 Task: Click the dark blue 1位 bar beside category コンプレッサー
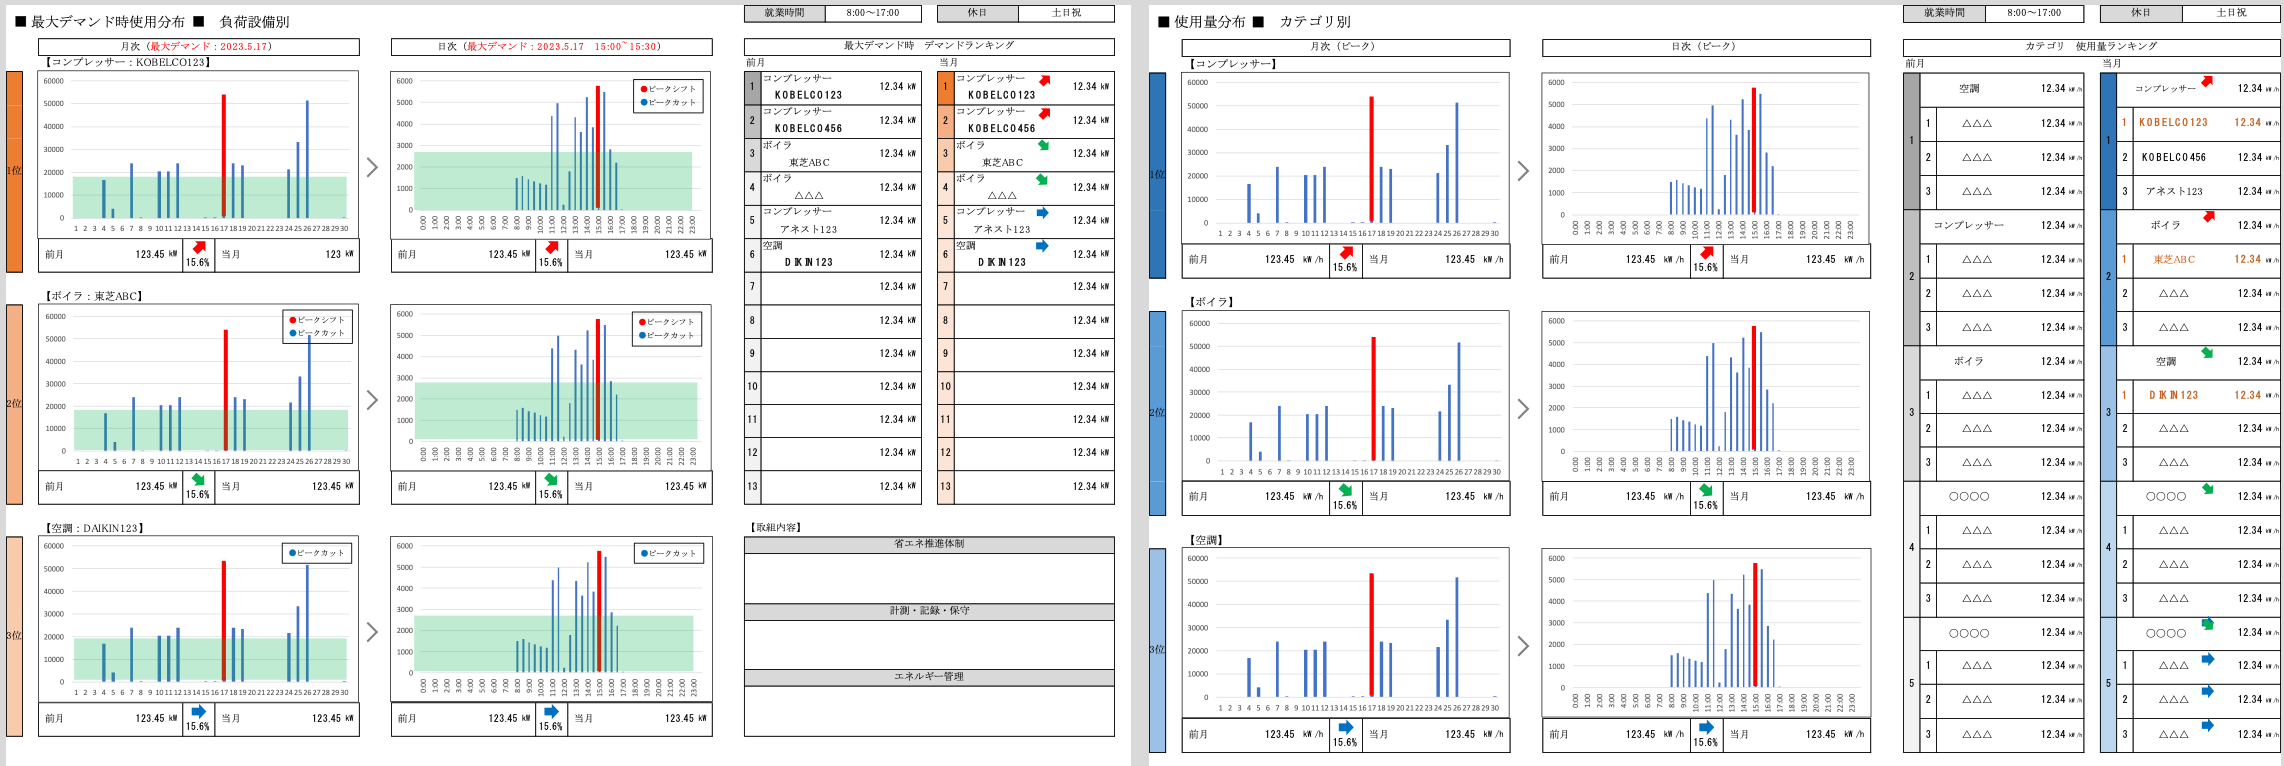tap(1157, 175)
